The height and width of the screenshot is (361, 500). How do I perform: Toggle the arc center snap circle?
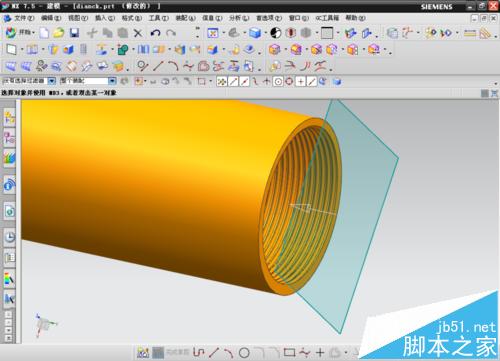(278, 81)
